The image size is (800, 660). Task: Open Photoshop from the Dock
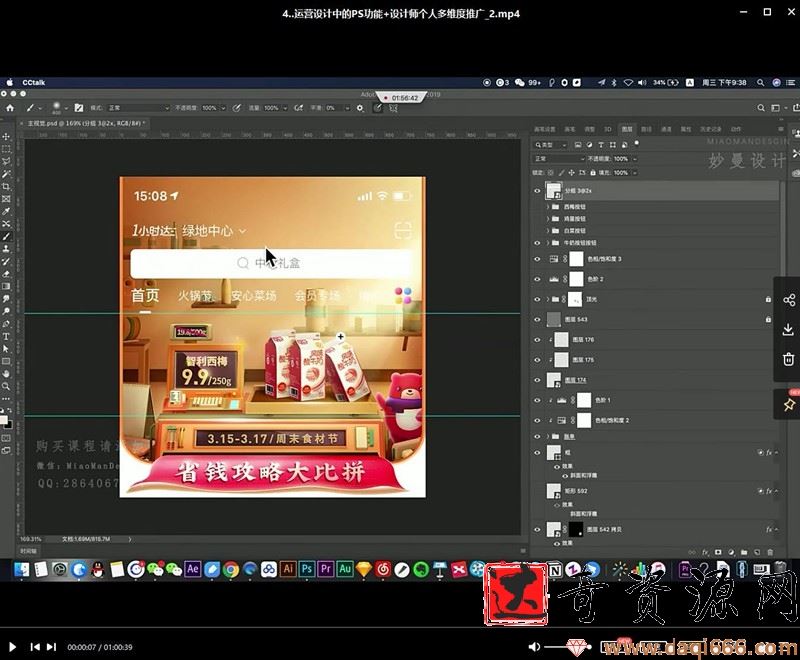(x=307, y=569)
